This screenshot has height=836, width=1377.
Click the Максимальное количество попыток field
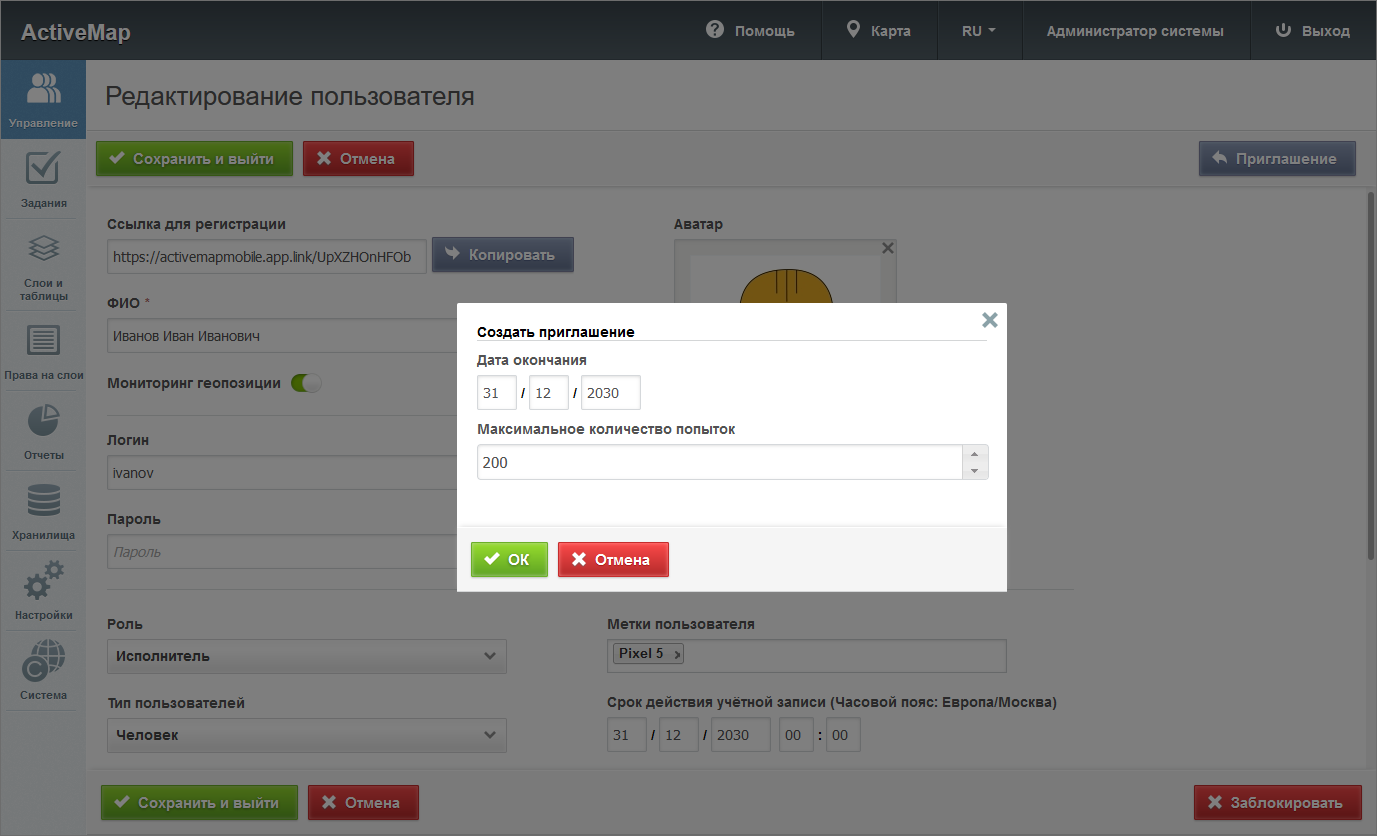[718, 463]
